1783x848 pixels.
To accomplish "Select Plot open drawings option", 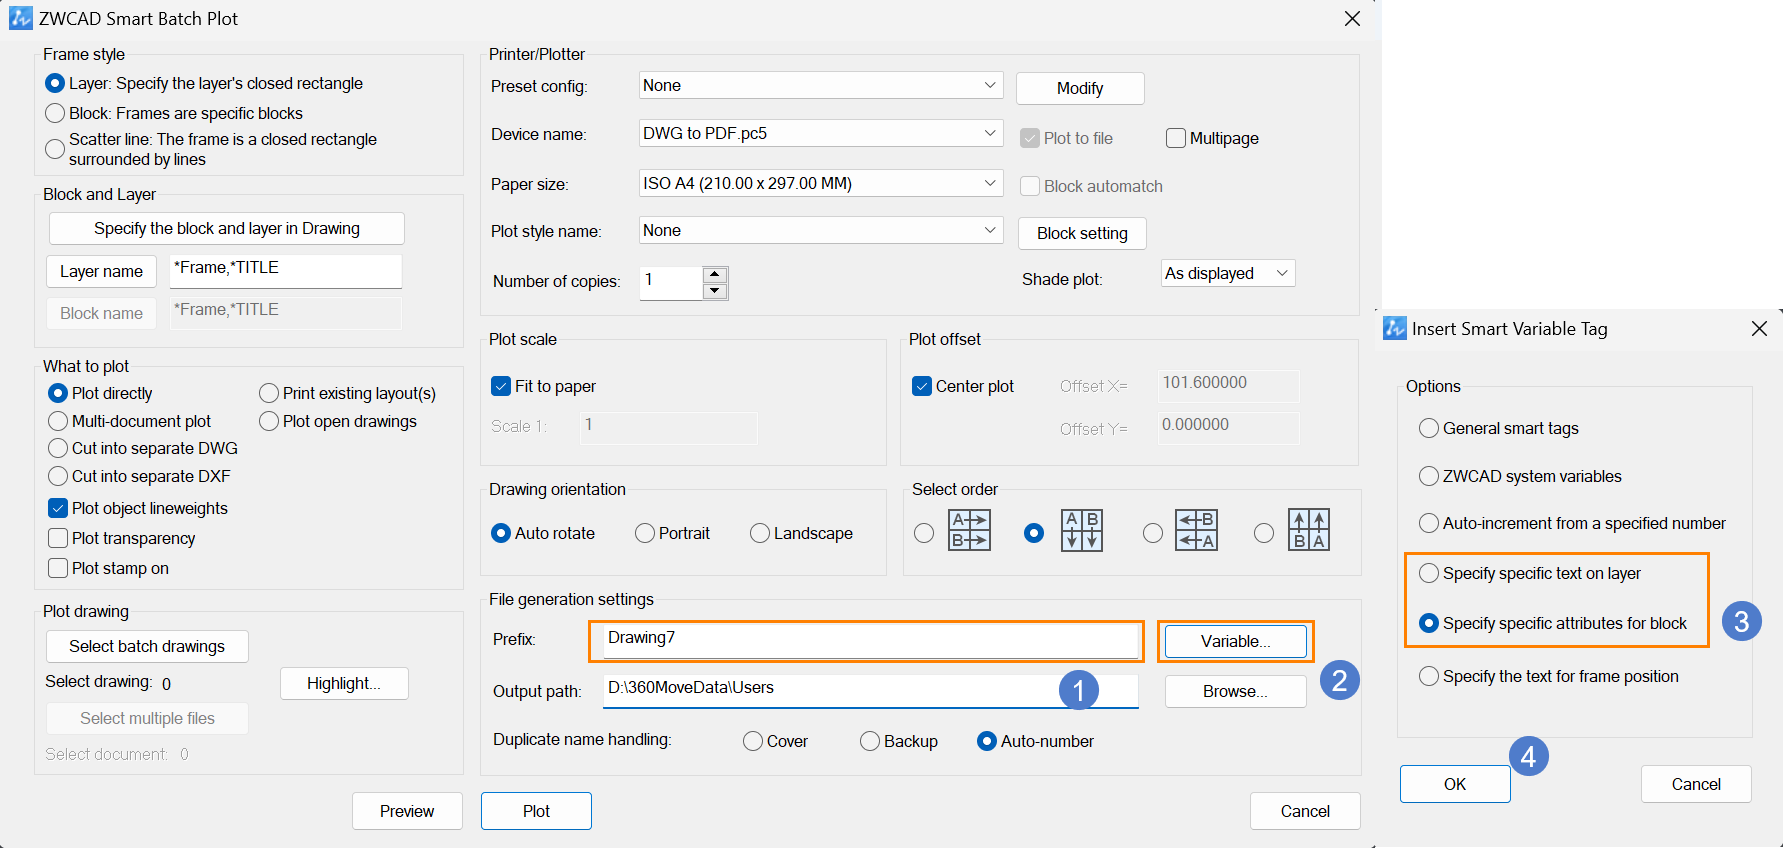I will [269, 421].
